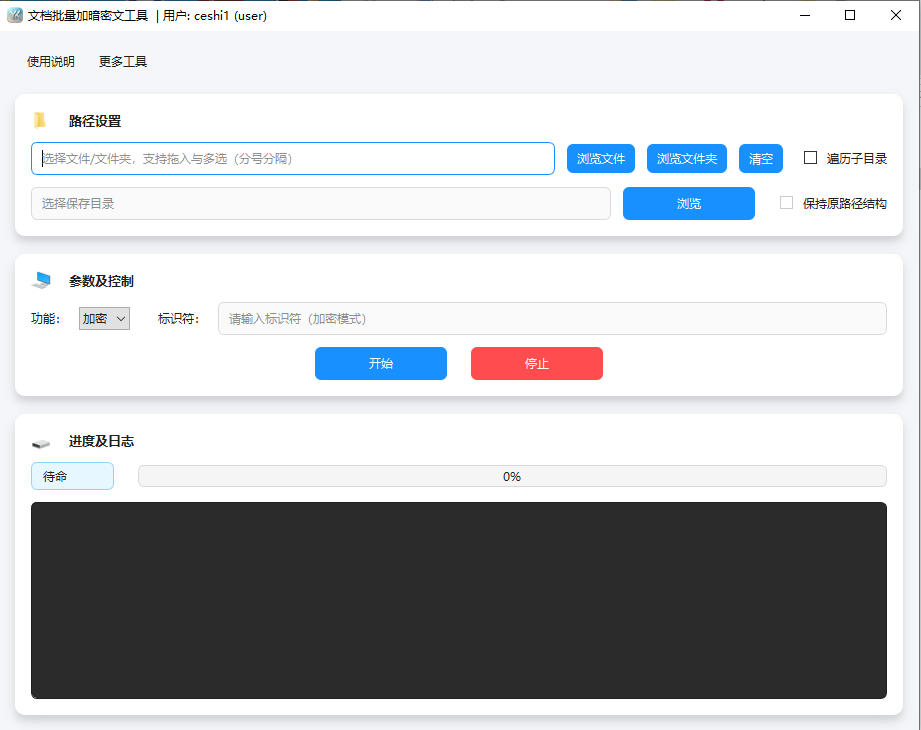Screen dimensions: 921x730
Task: Click the app icon in the title bar
Action: point(15,15)
